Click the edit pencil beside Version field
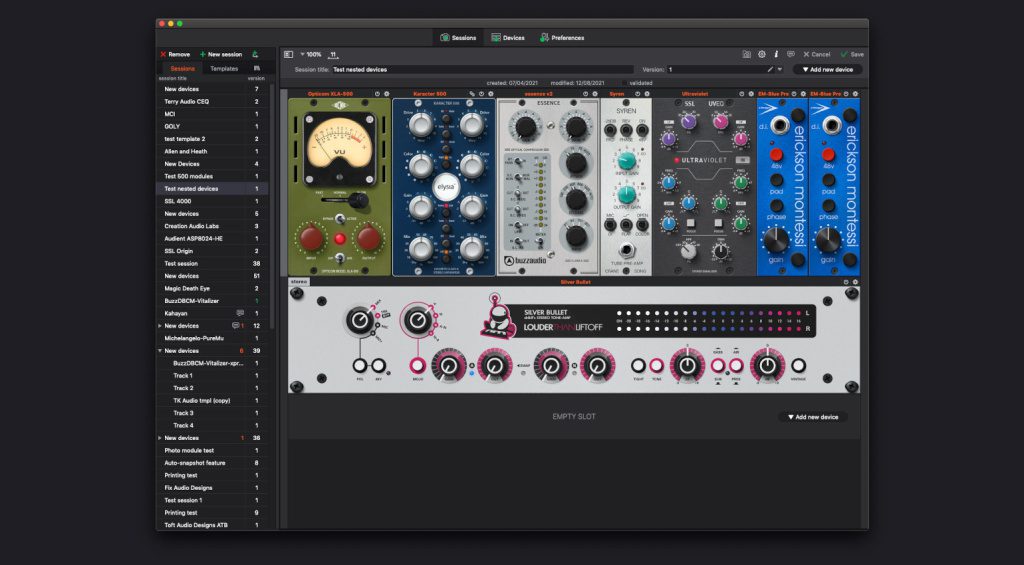This screenshot has width=1024, height=565. point(770,70)
